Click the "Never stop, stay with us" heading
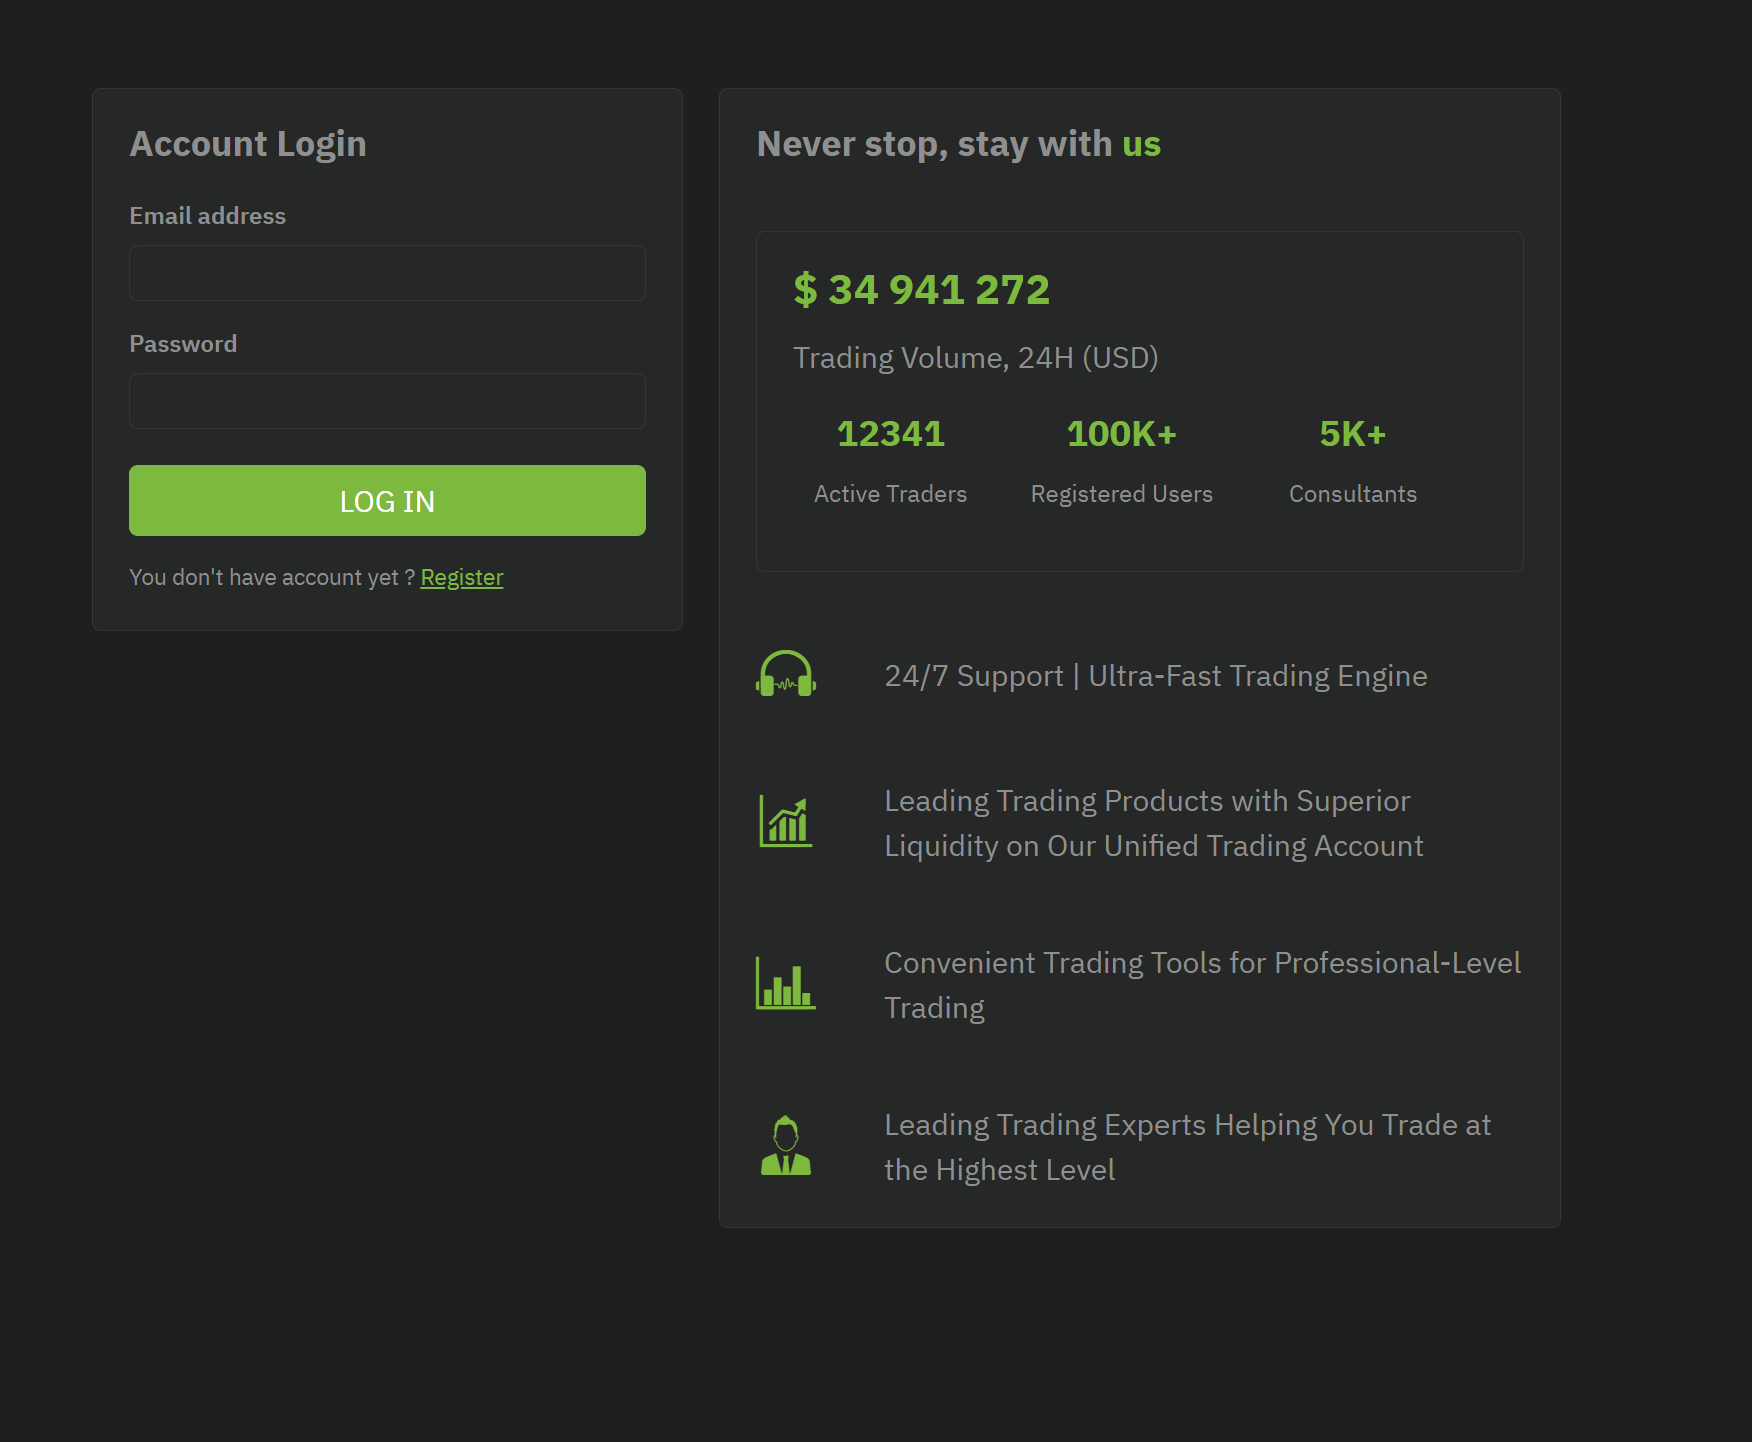This screenshot has height=1442, width=1752. click(958, 144)
